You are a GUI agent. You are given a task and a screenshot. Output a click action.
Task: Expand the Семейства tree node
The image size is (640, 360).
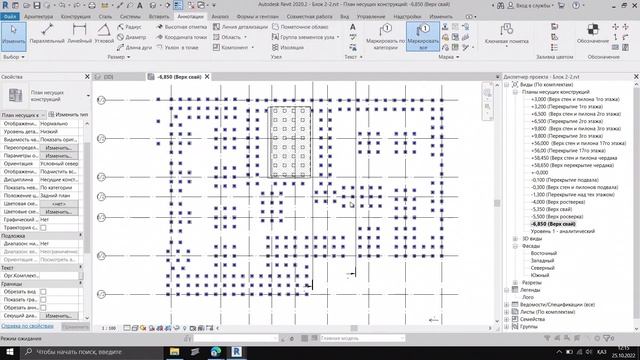507,319
